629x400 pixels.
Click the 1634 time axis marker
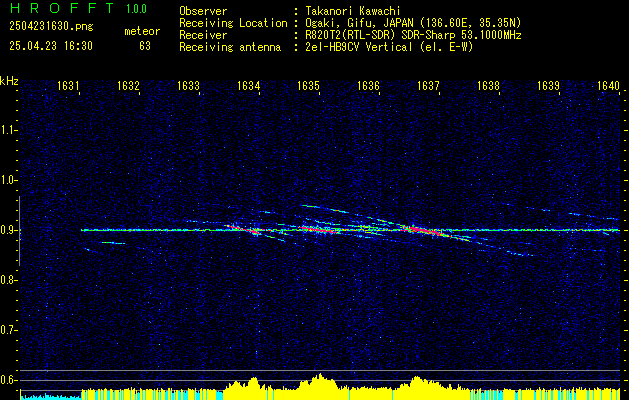(x=248, y=86)
